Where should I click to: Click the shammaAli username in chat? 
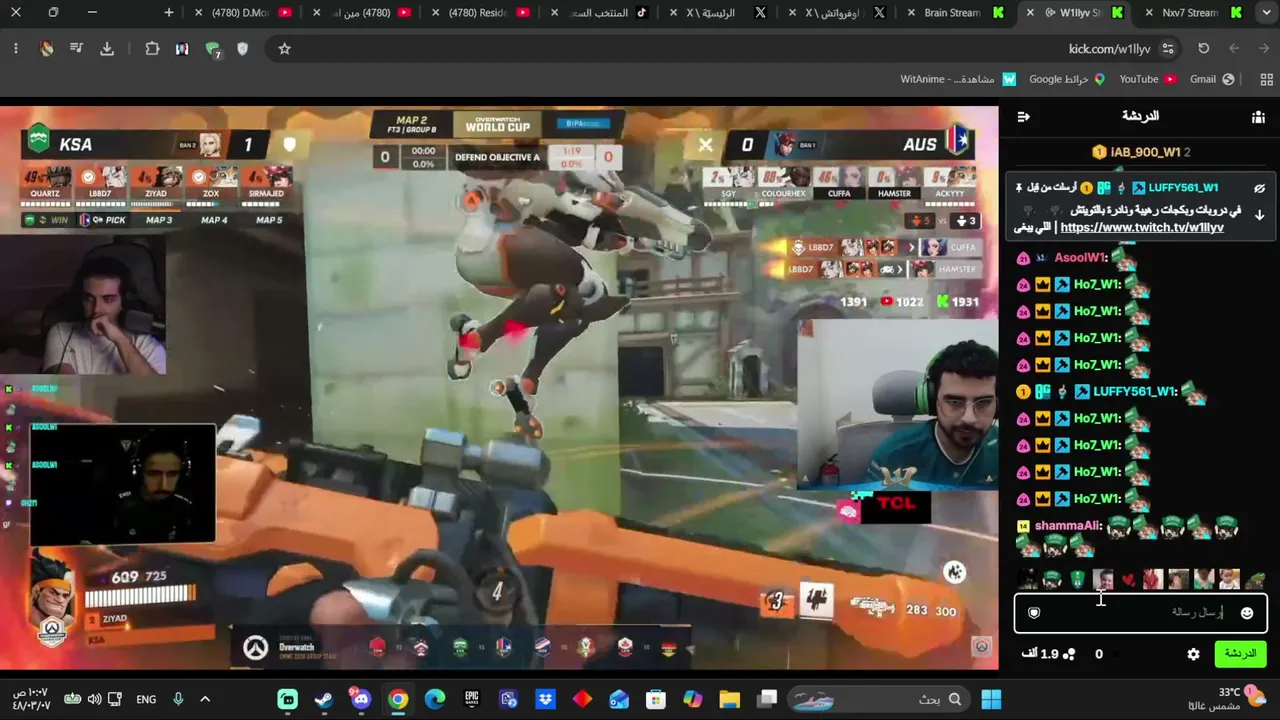pyautogui.click(x=1067, y=525)
